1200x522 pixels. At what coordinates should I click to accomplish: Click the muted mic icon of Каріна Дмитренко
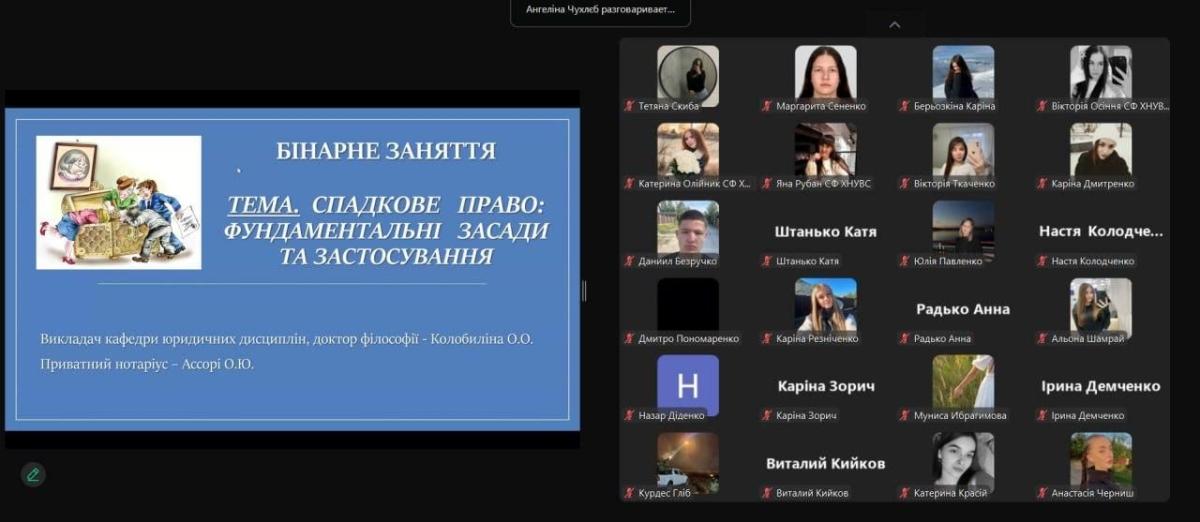pos(1043,184)
